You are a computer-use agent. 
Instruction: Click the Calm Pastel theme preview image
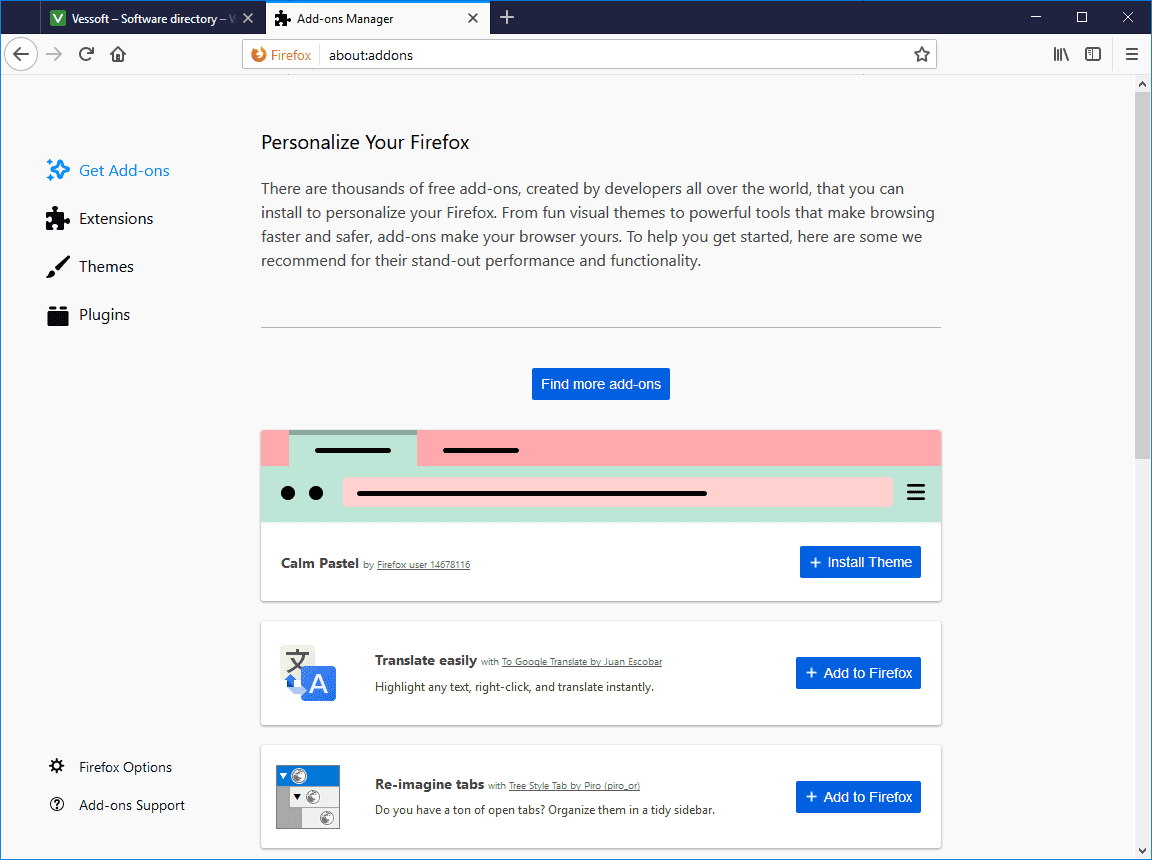[600, 476]
